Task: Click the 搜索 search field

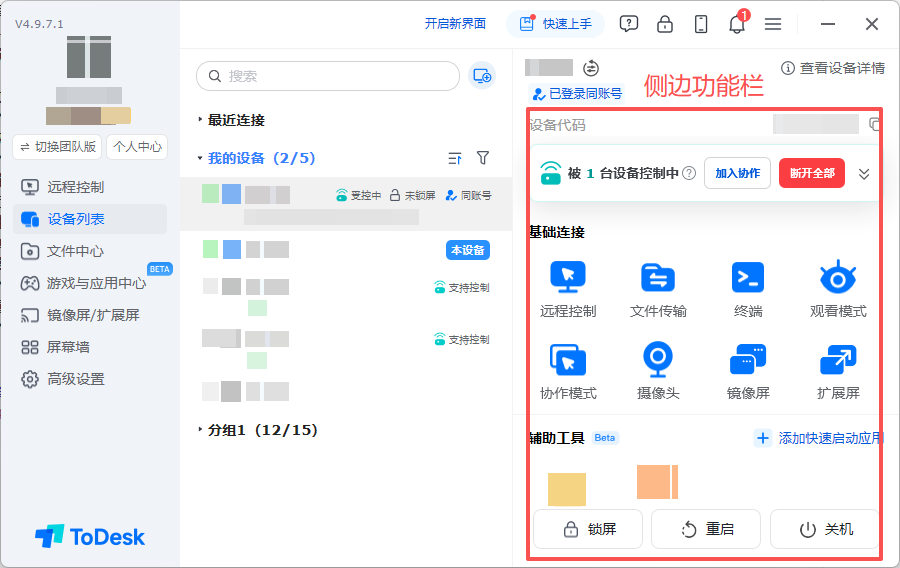Action: [x=328, y=76]
